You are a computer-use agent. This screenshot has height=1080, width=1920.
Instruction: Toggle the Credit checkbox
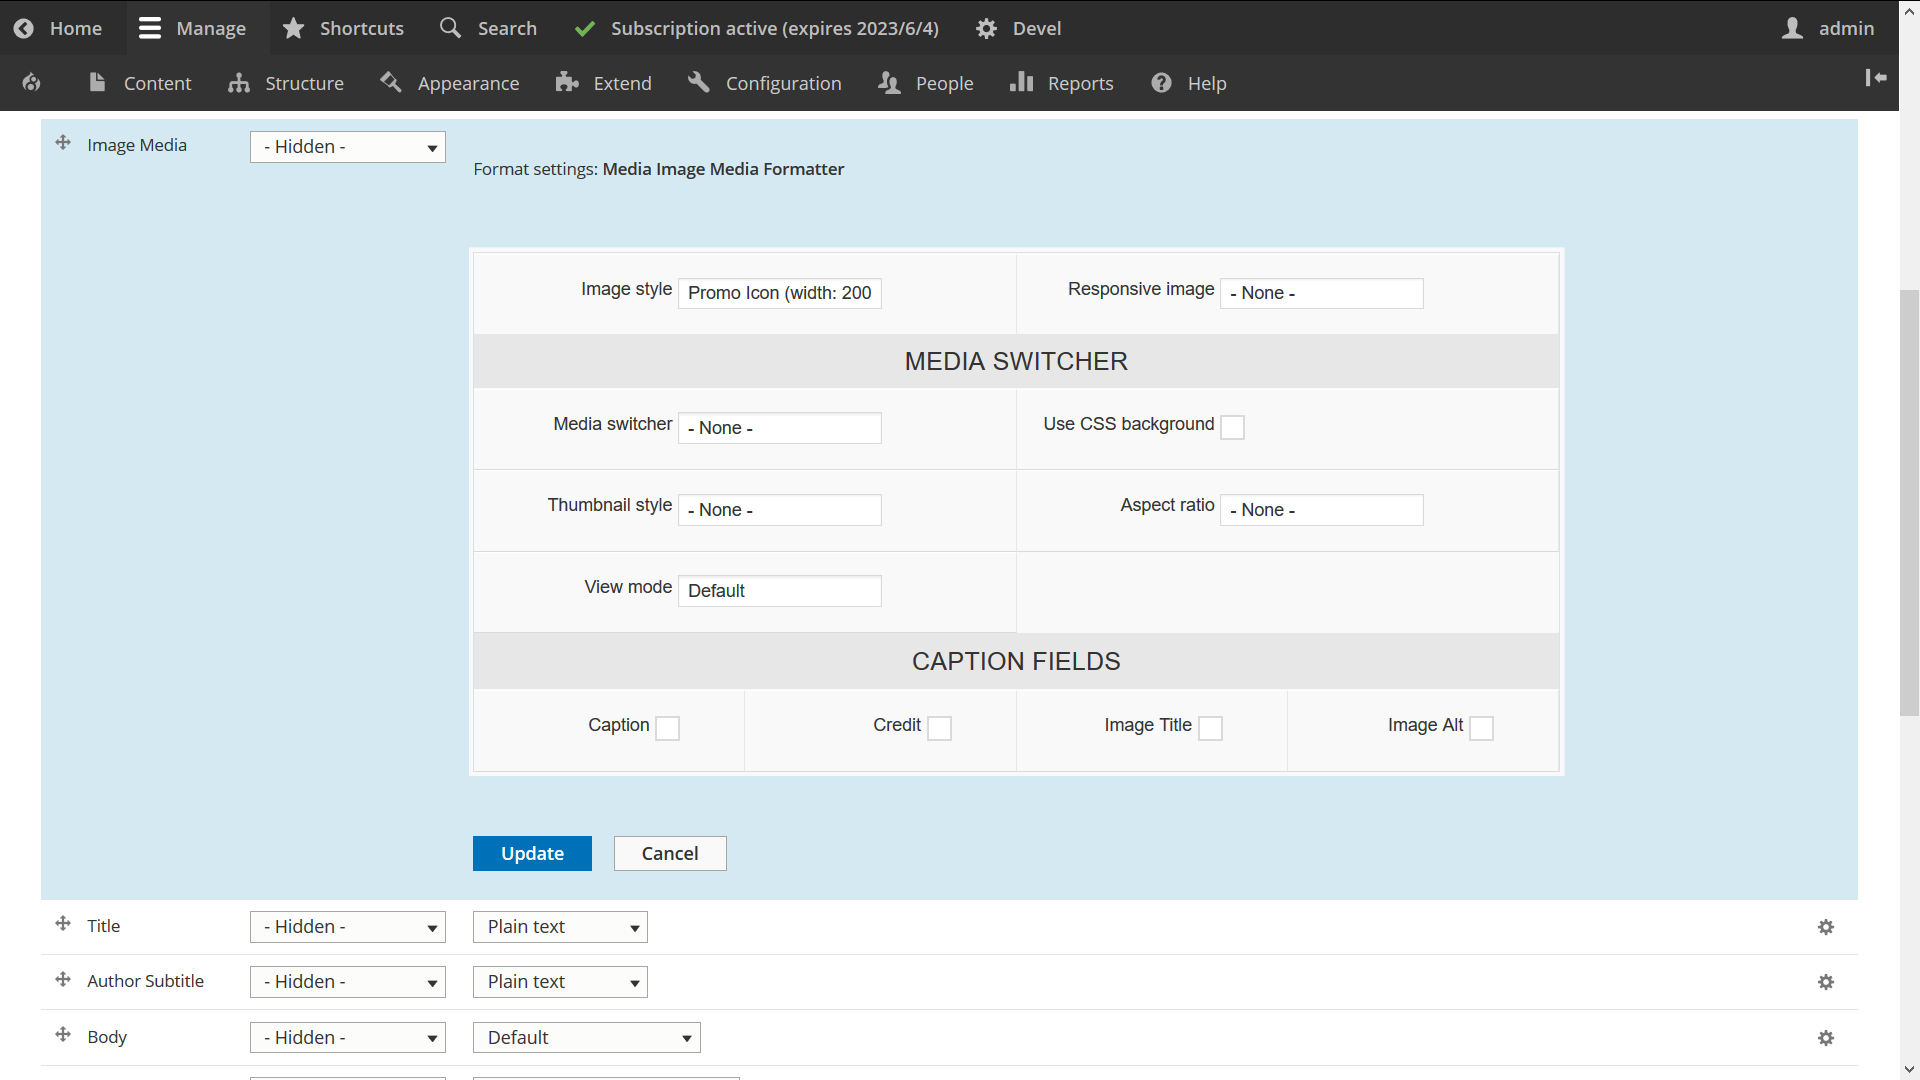[x=940, y=728]
